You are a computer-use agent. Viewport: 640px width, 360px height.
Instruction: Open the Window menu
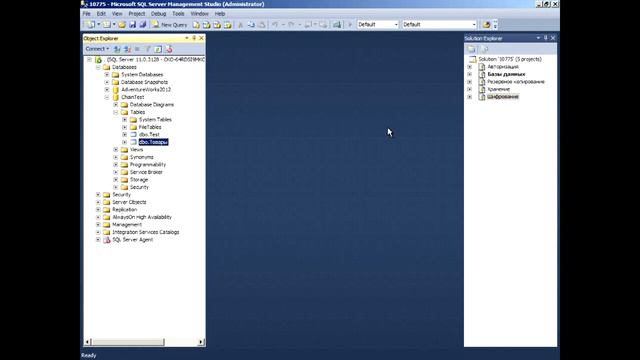(199, 14)
